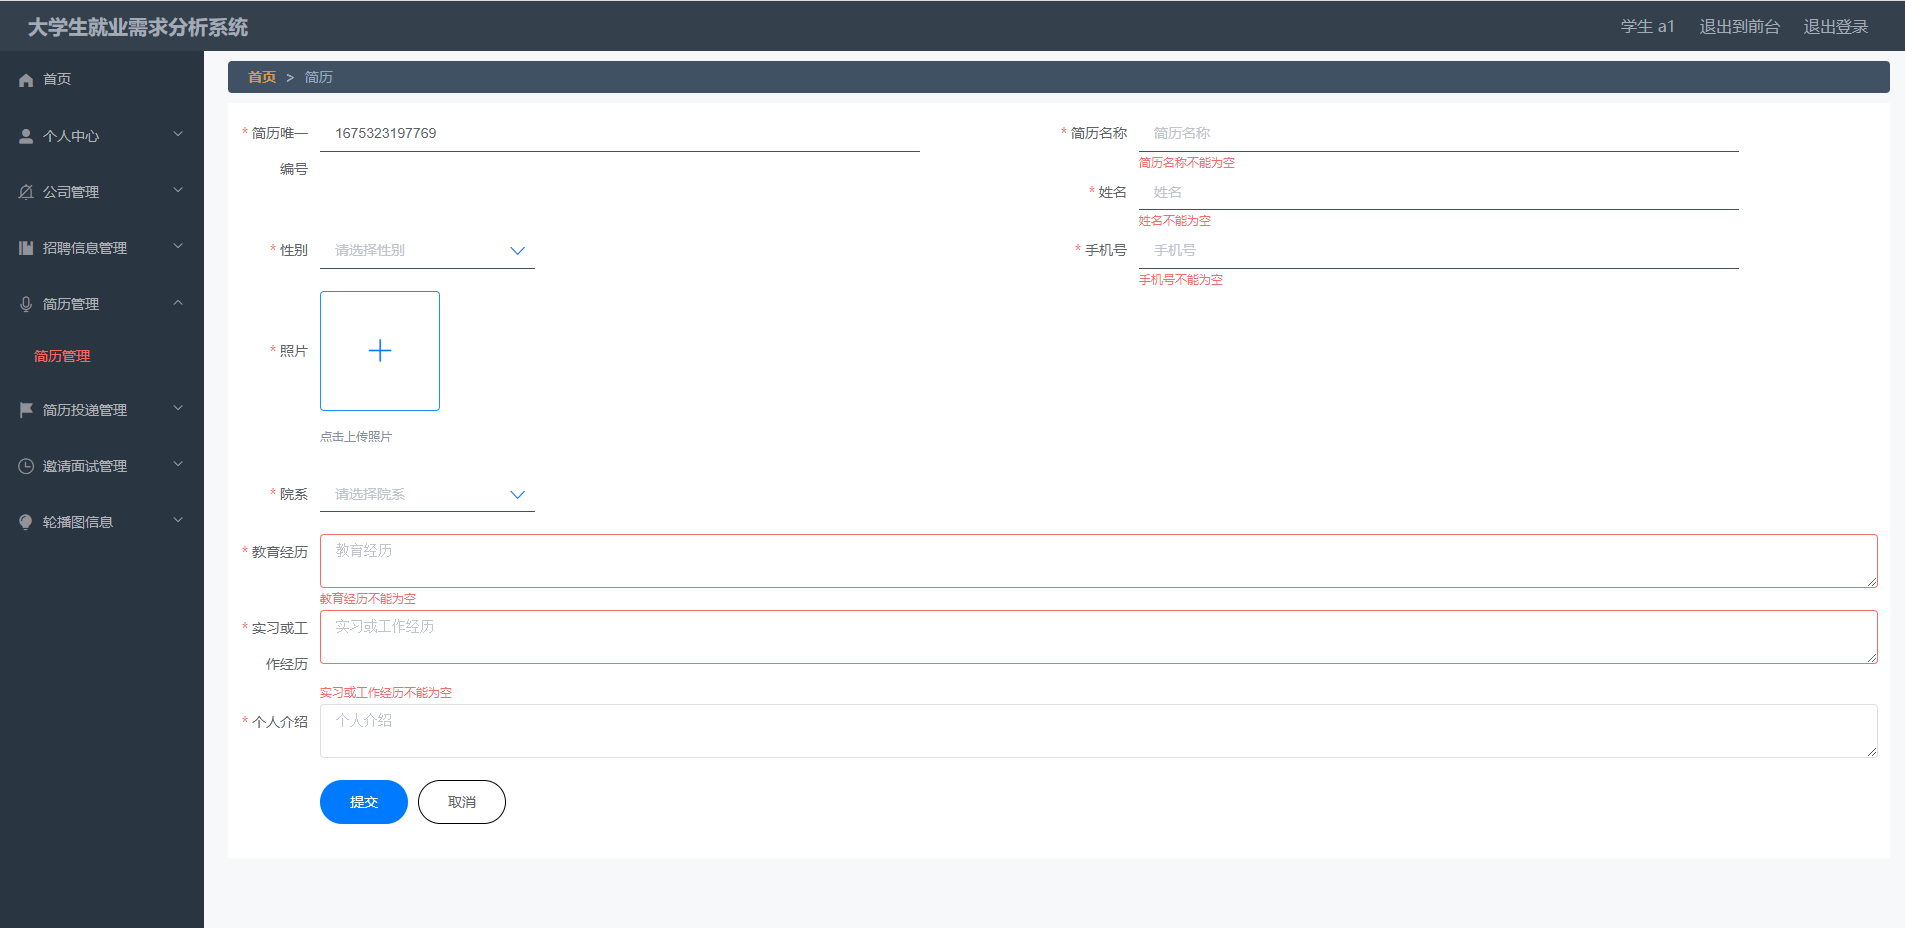Click the 手机号 input field
Screen dimensions: 1905x928
pos(1439,250)
